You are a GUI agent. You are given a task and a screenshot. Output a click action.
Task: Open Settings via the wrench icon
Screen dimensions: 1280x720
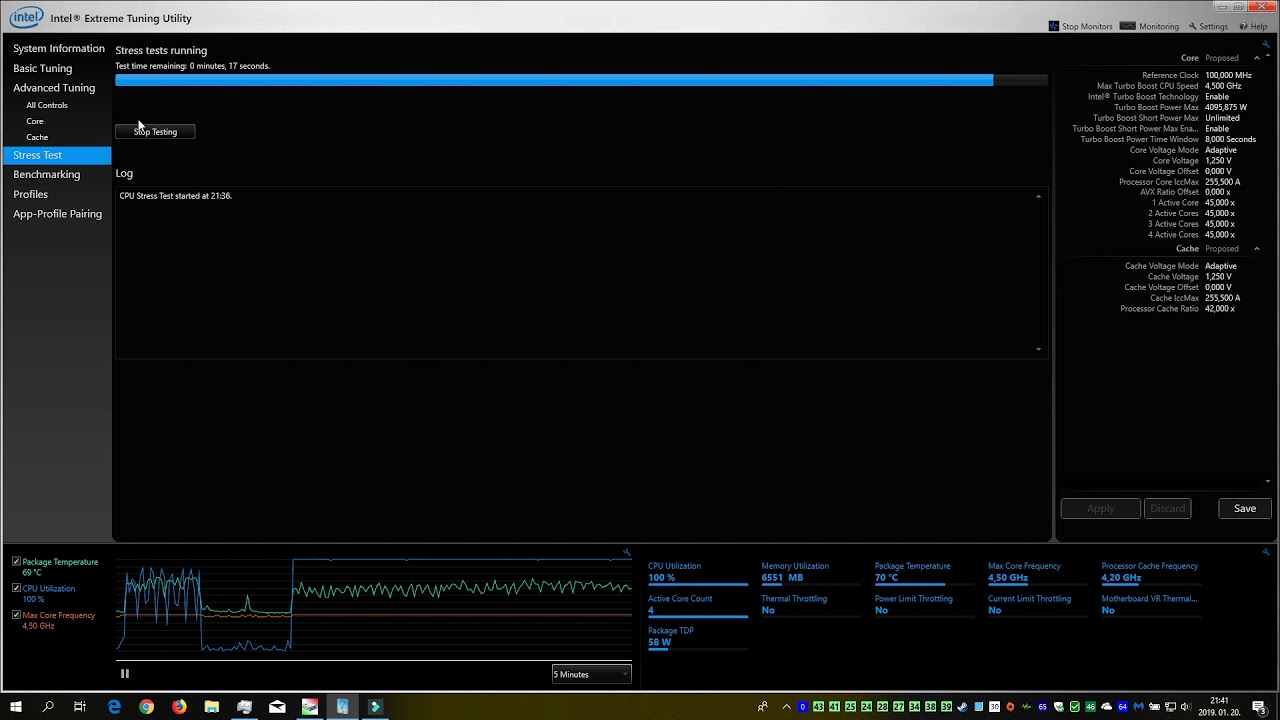tap(1192, 26)
